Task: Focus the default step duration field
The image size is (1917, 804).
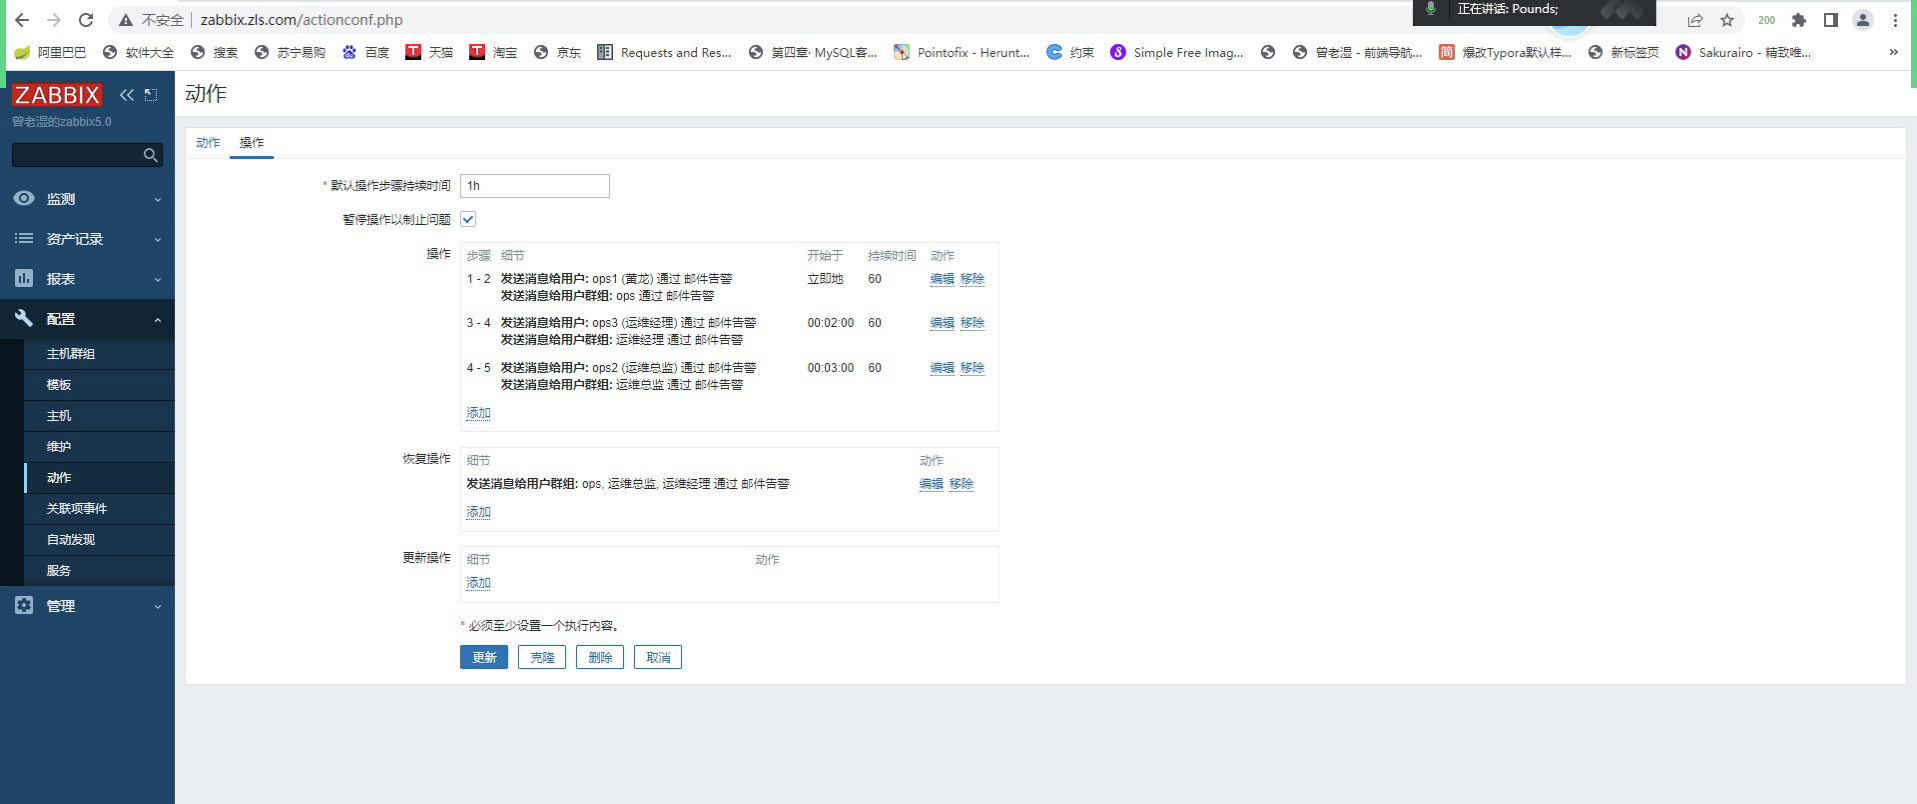Action: point(535,186)
